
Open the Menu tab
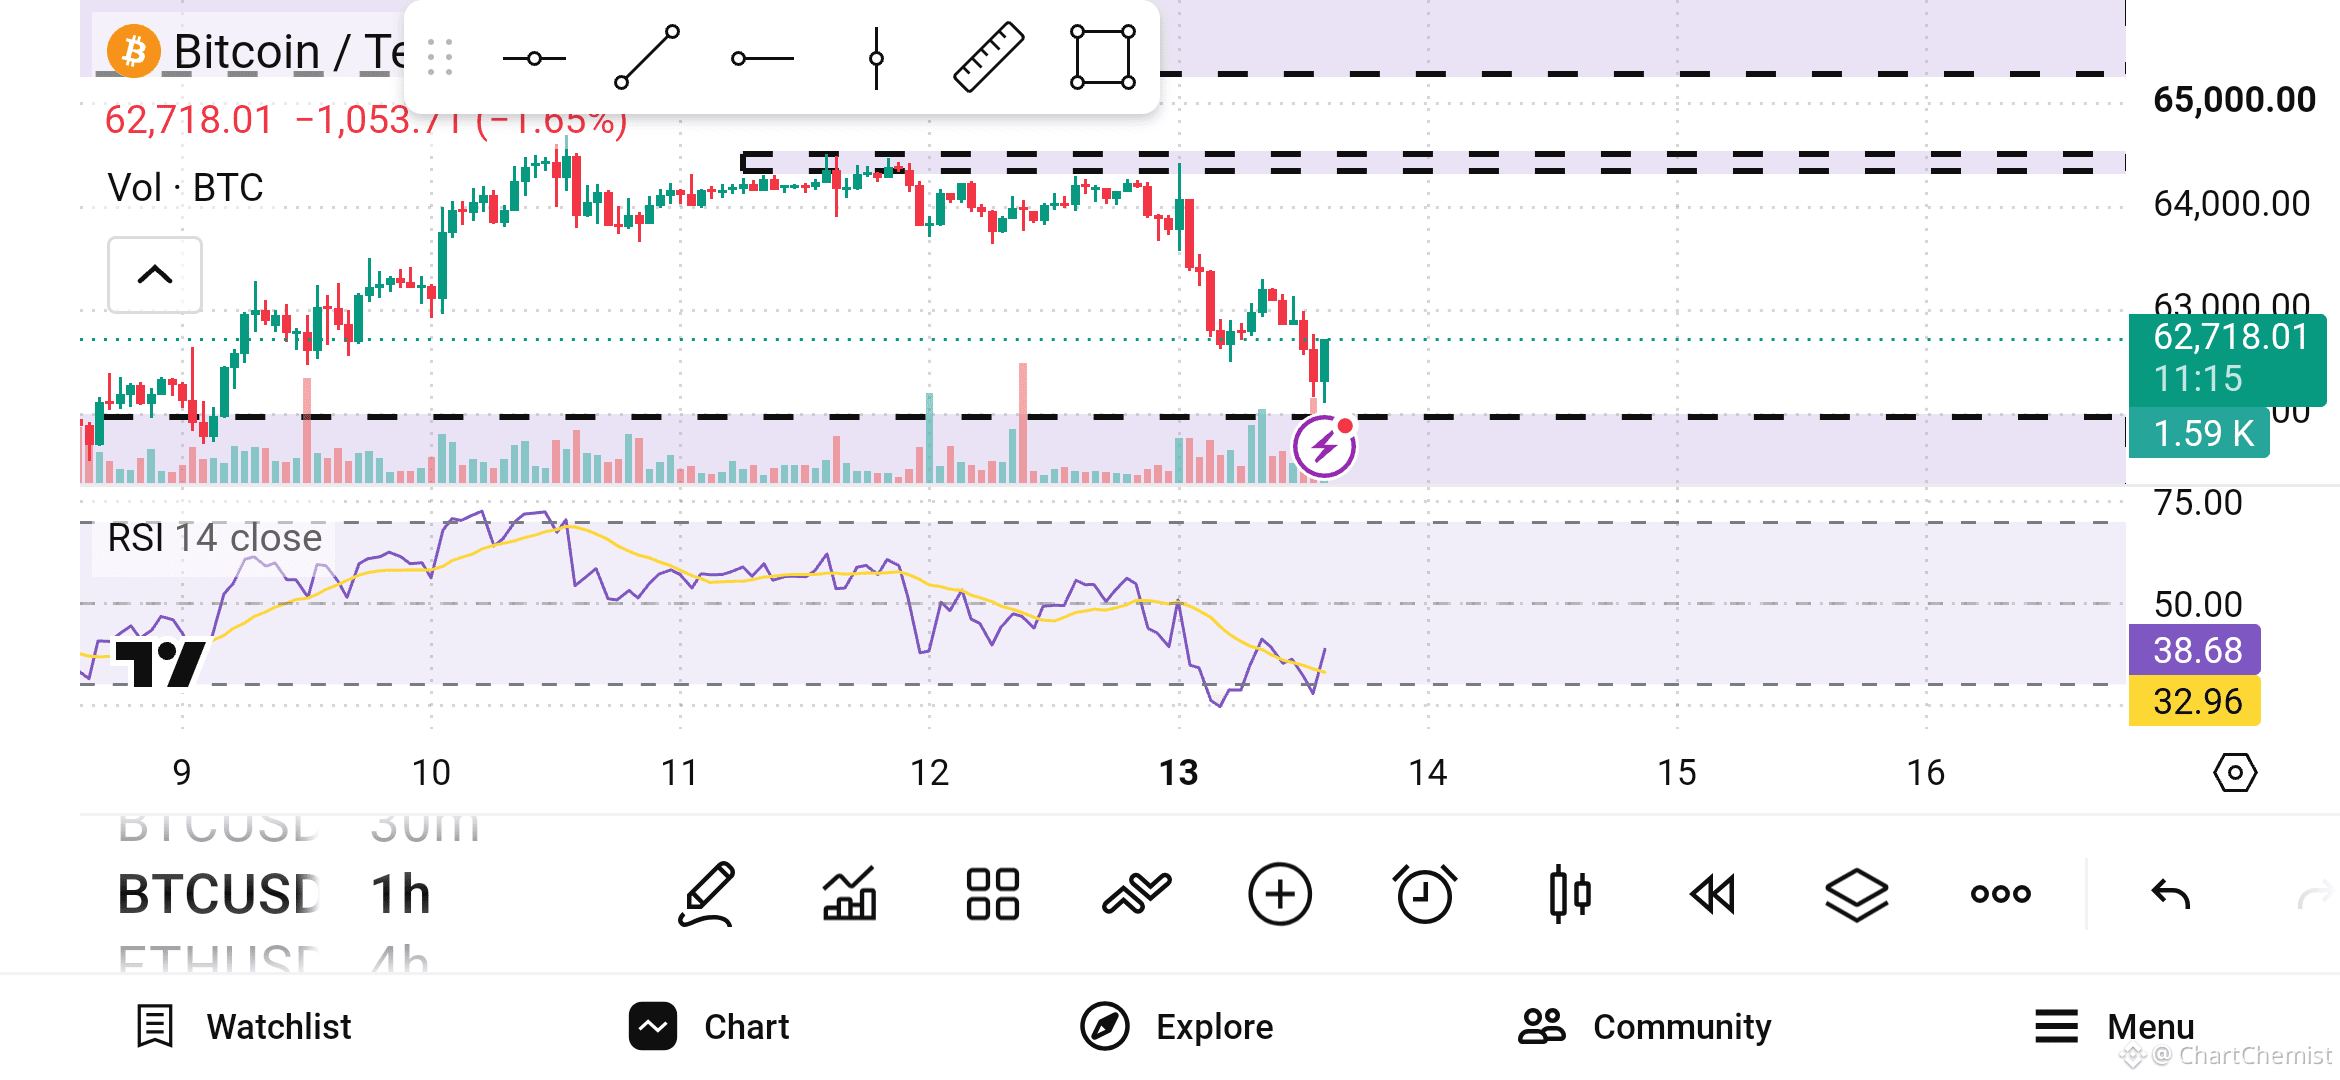pyautogui.click(x=2115, y=1027)
